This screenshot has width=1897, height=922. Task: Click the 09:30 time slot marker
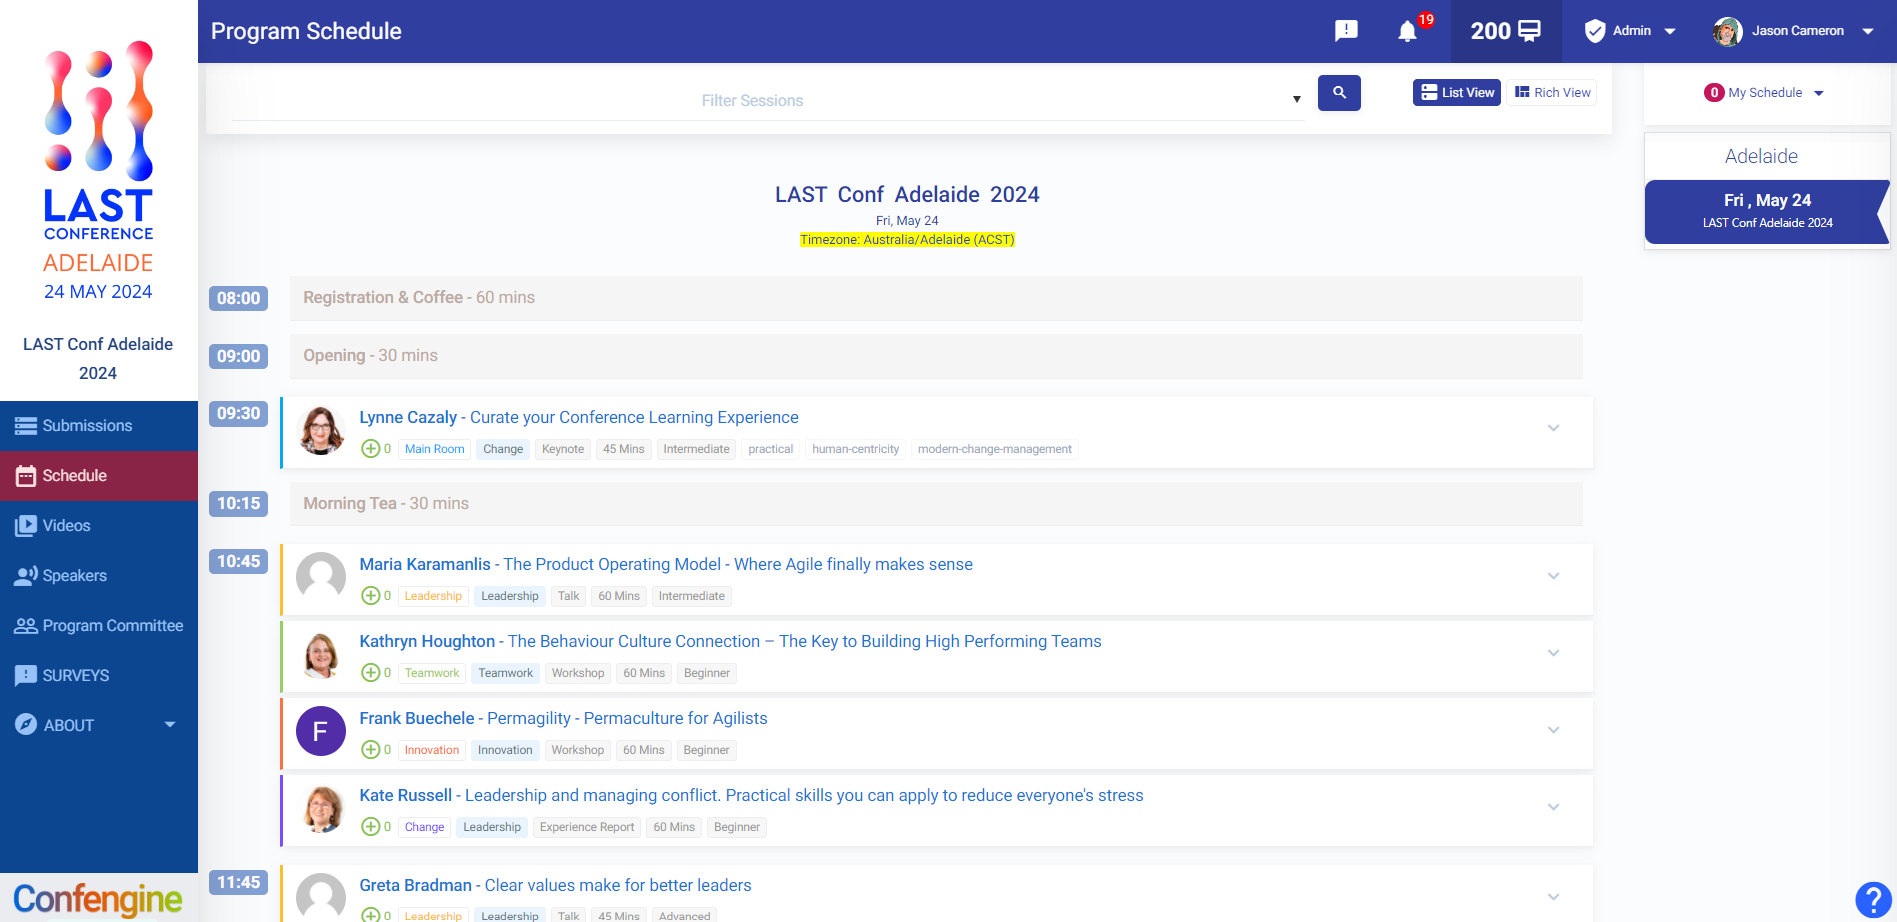pyautogui.click(x=238, y=413)
